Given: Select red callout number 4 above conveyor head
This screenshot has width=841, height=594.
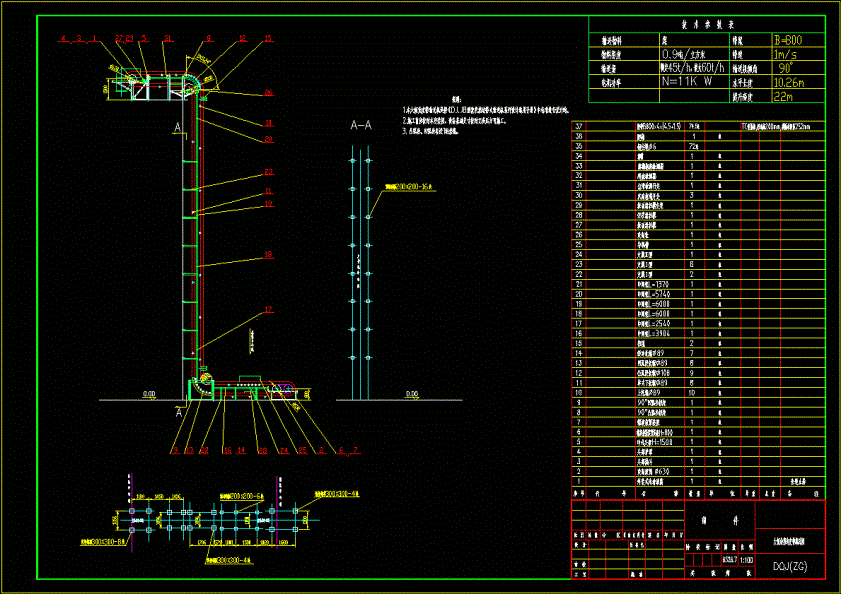Looking at the screenshot, I should (63, 39).
